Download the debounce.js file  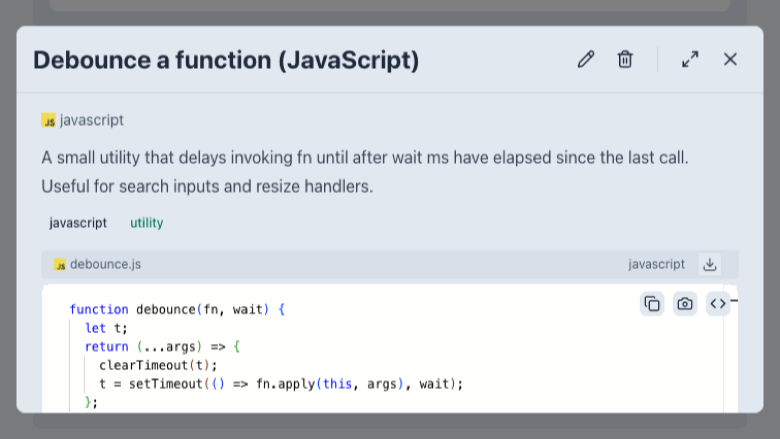coord(710,264)
